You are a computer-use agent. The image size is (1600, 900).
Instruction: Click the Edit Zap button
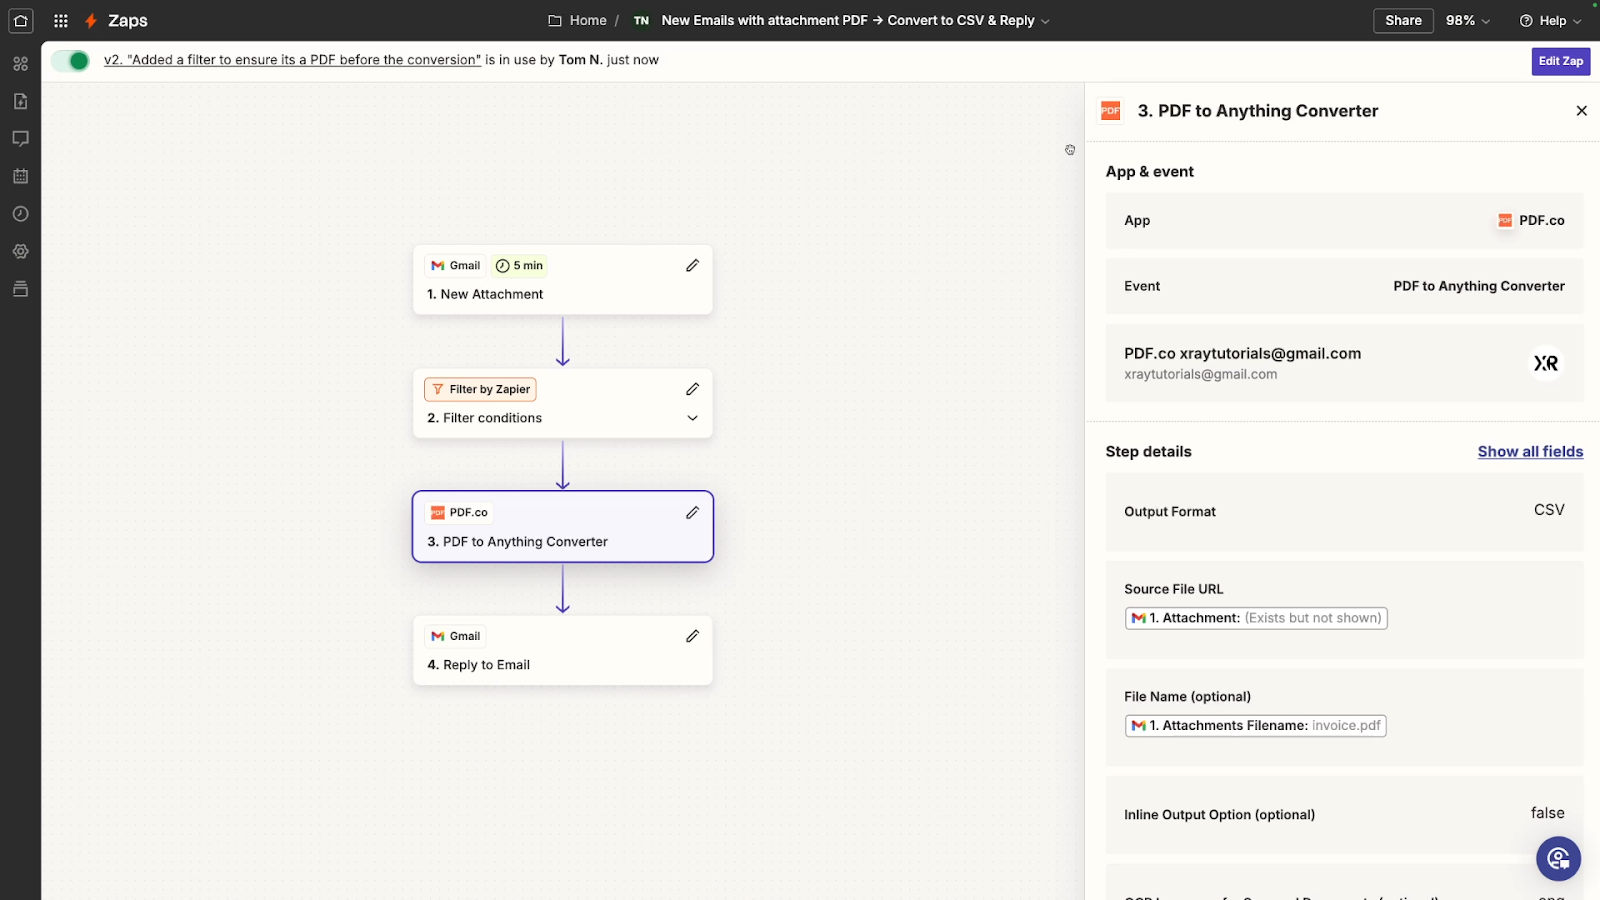1560,61
